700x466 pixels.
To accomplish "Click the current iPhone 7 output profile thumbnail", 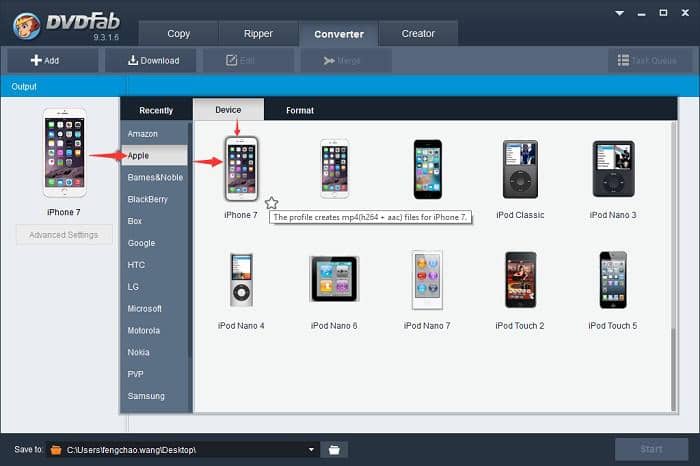I will pos(64,153).
